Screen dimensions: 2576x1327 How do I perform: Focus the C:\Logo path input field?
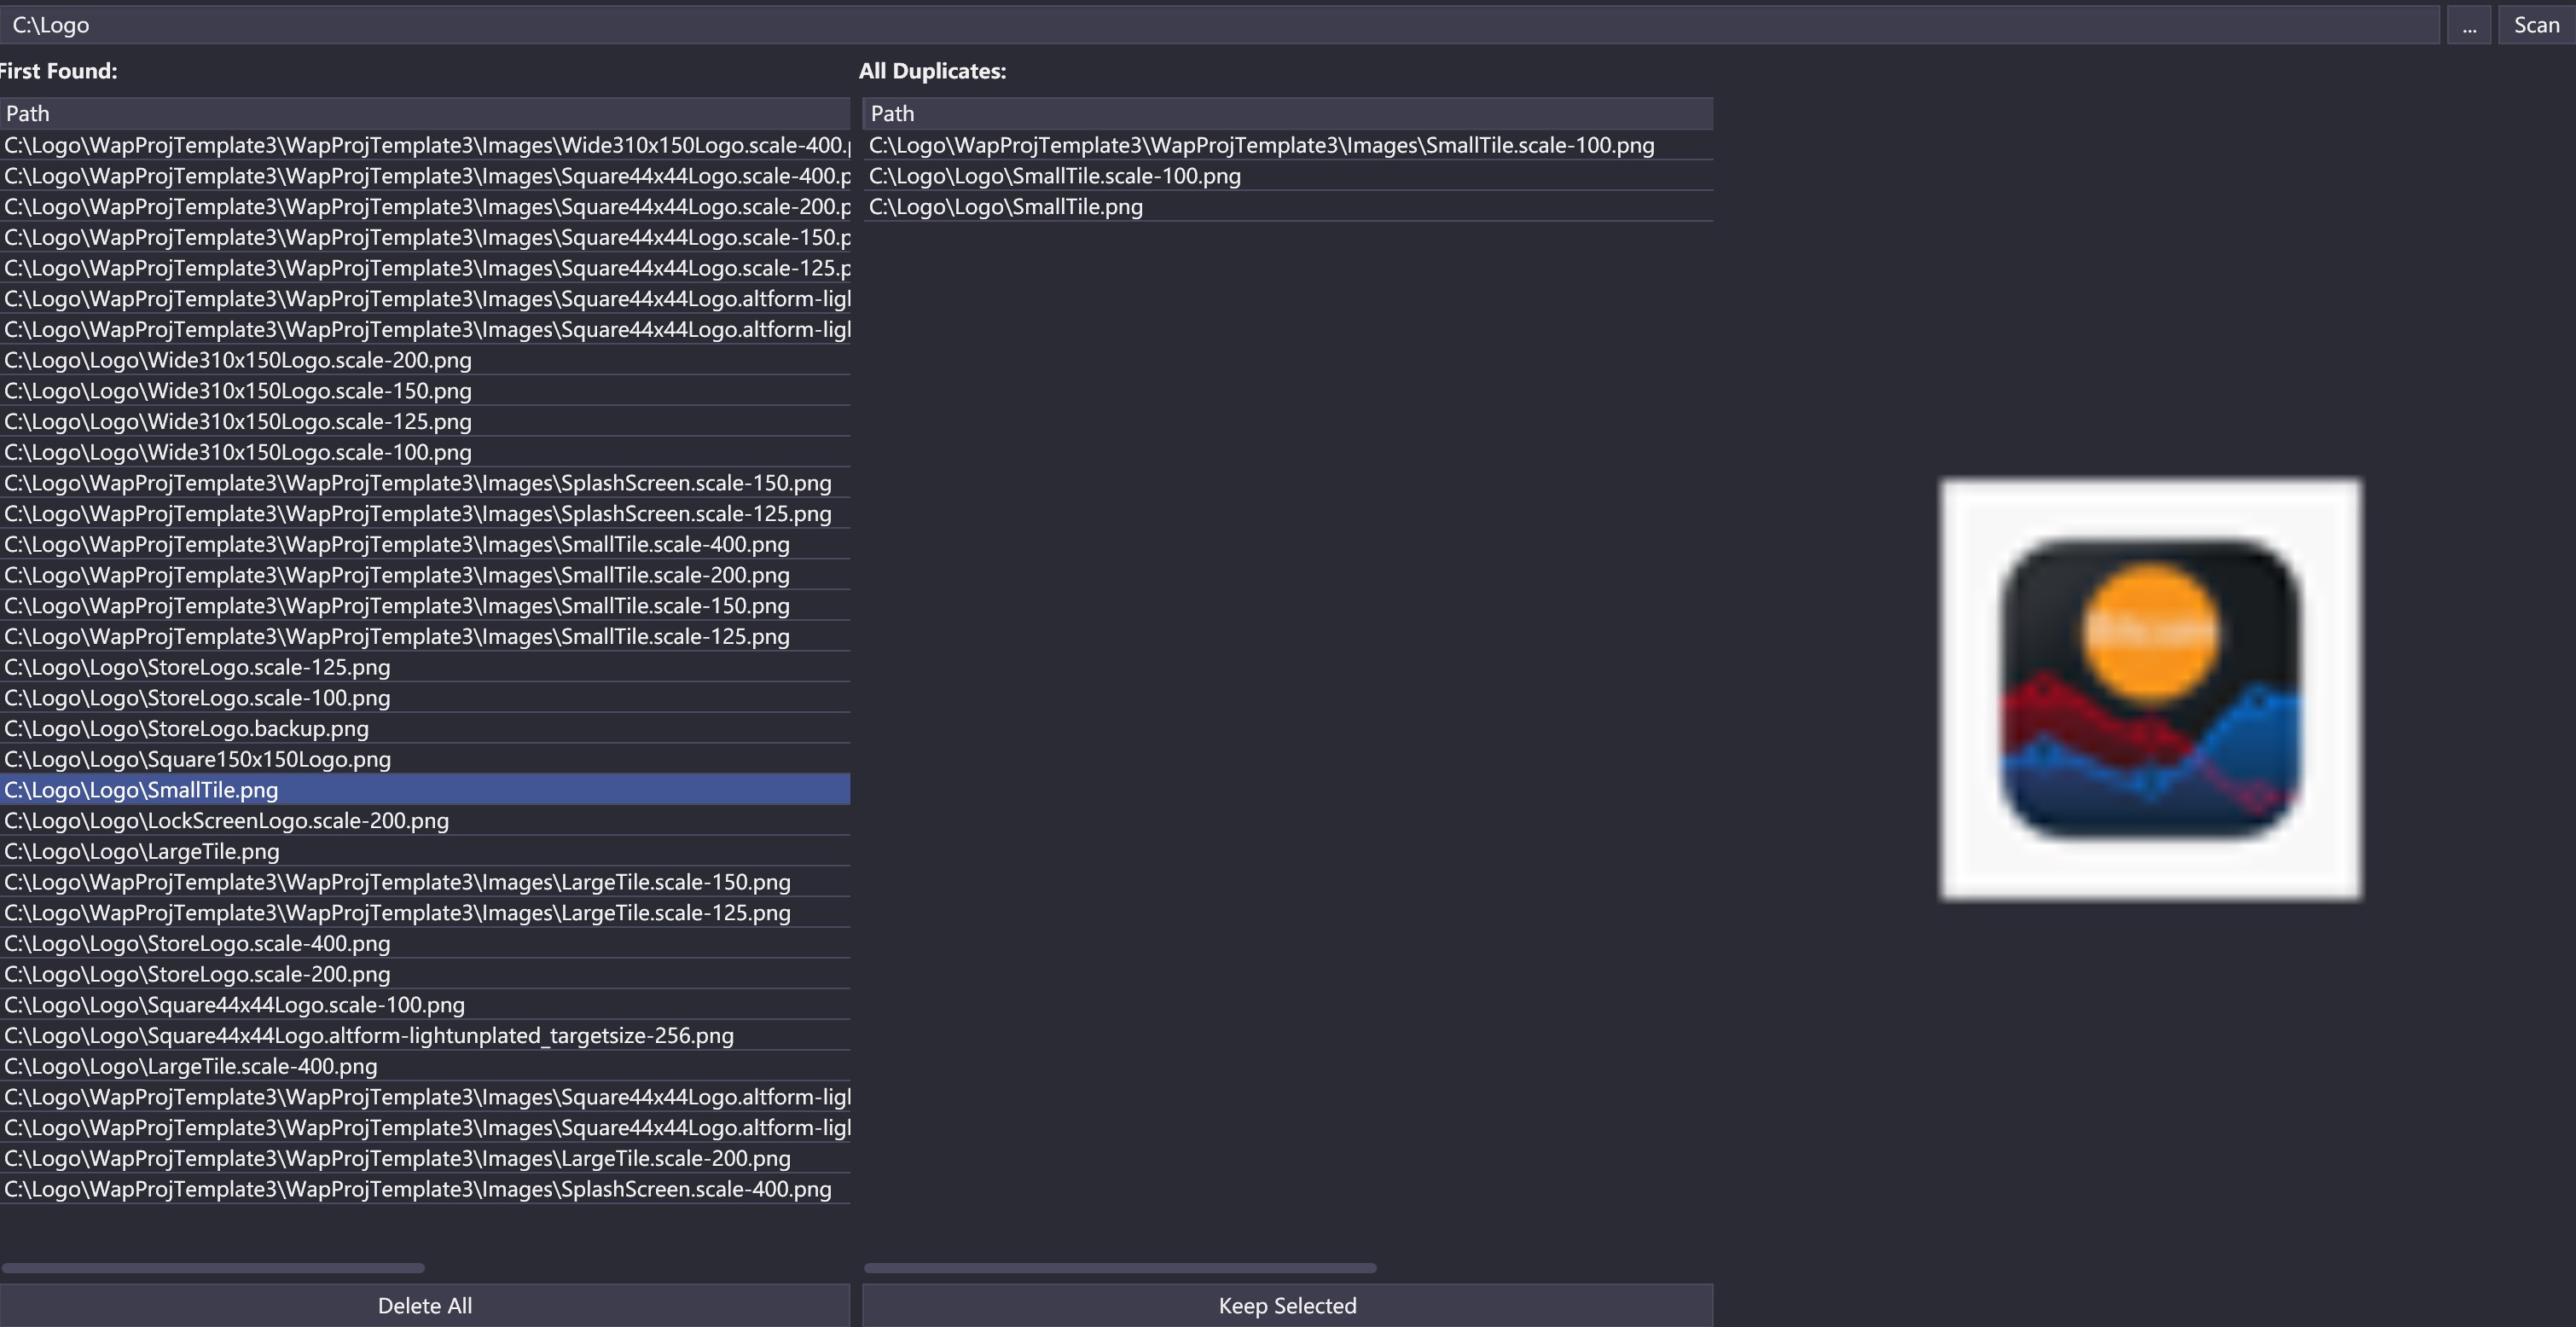click(x=1200, y=25)
